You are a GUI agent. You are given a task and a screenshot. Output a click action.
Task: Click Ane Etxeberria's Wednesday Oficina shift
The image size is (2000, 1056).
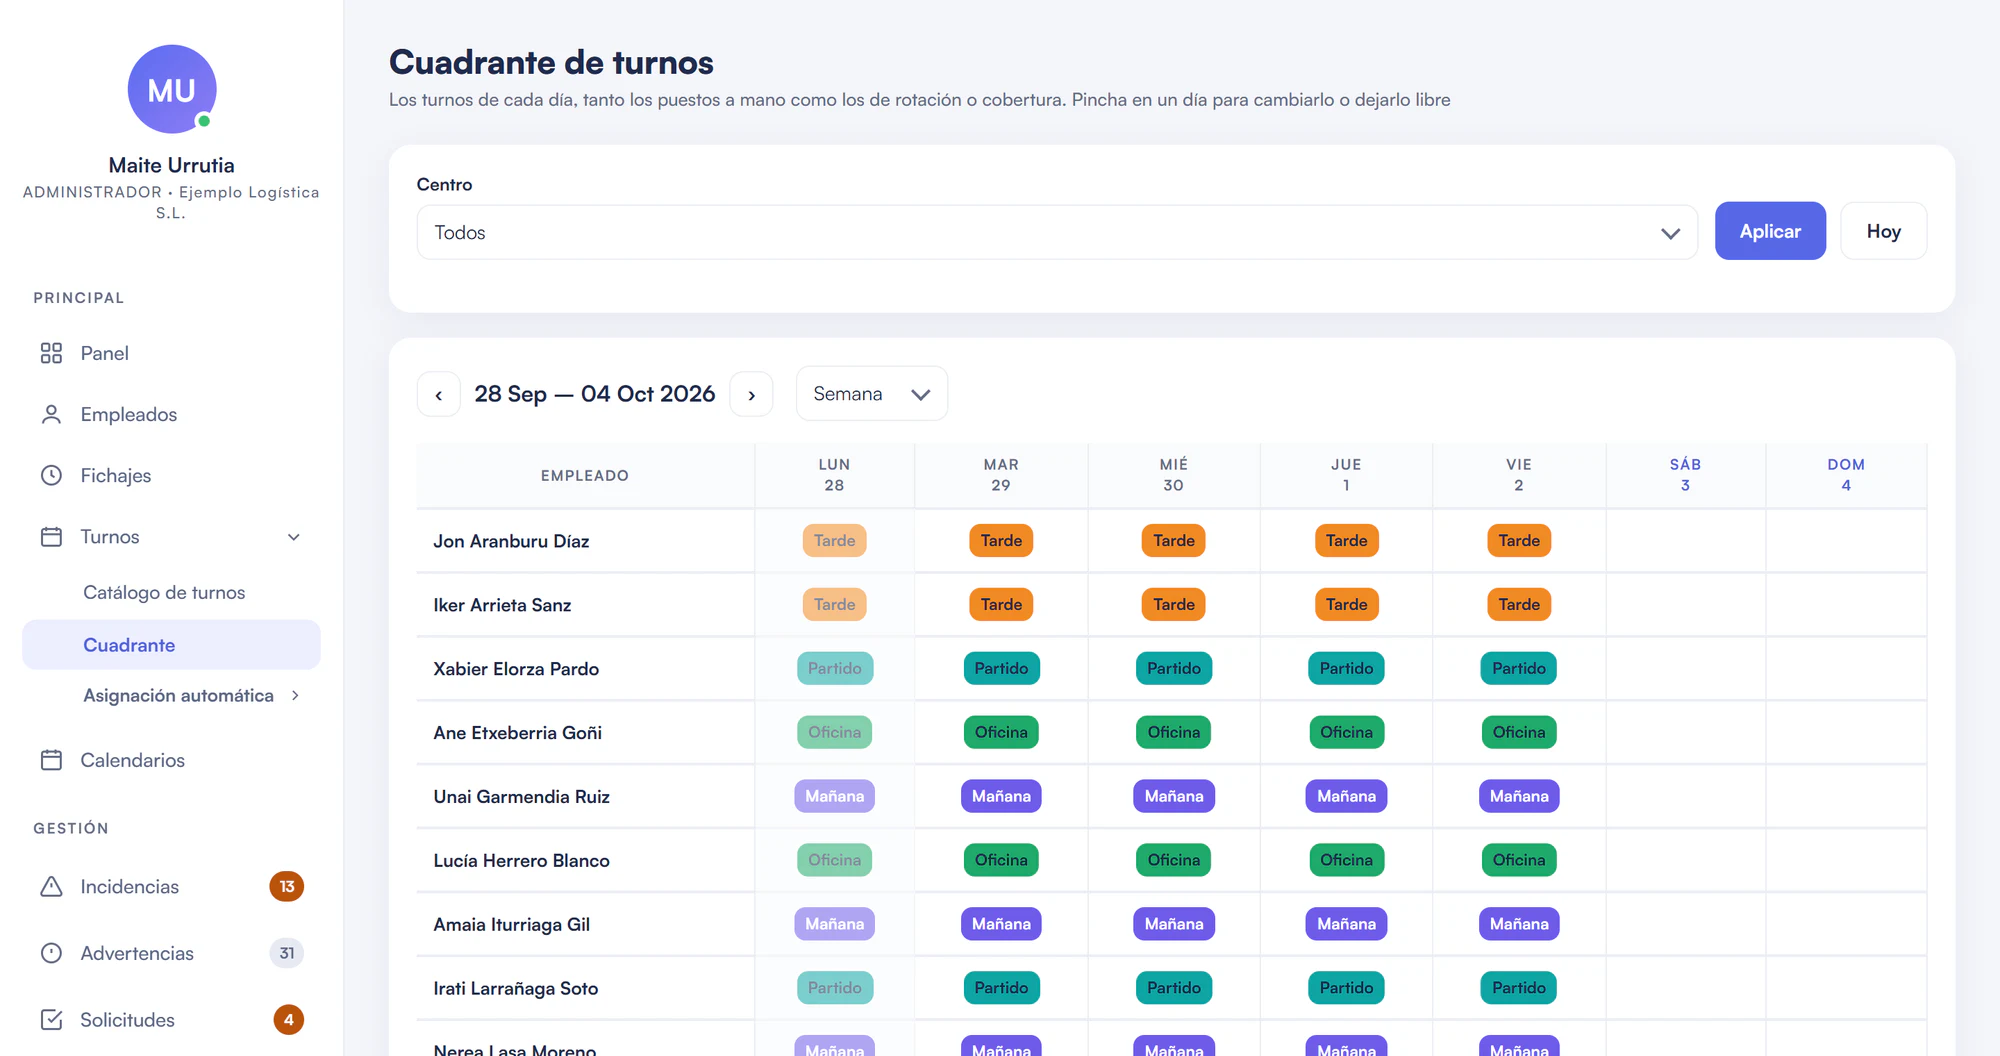pyautogui.click(x=1173, y=732)
